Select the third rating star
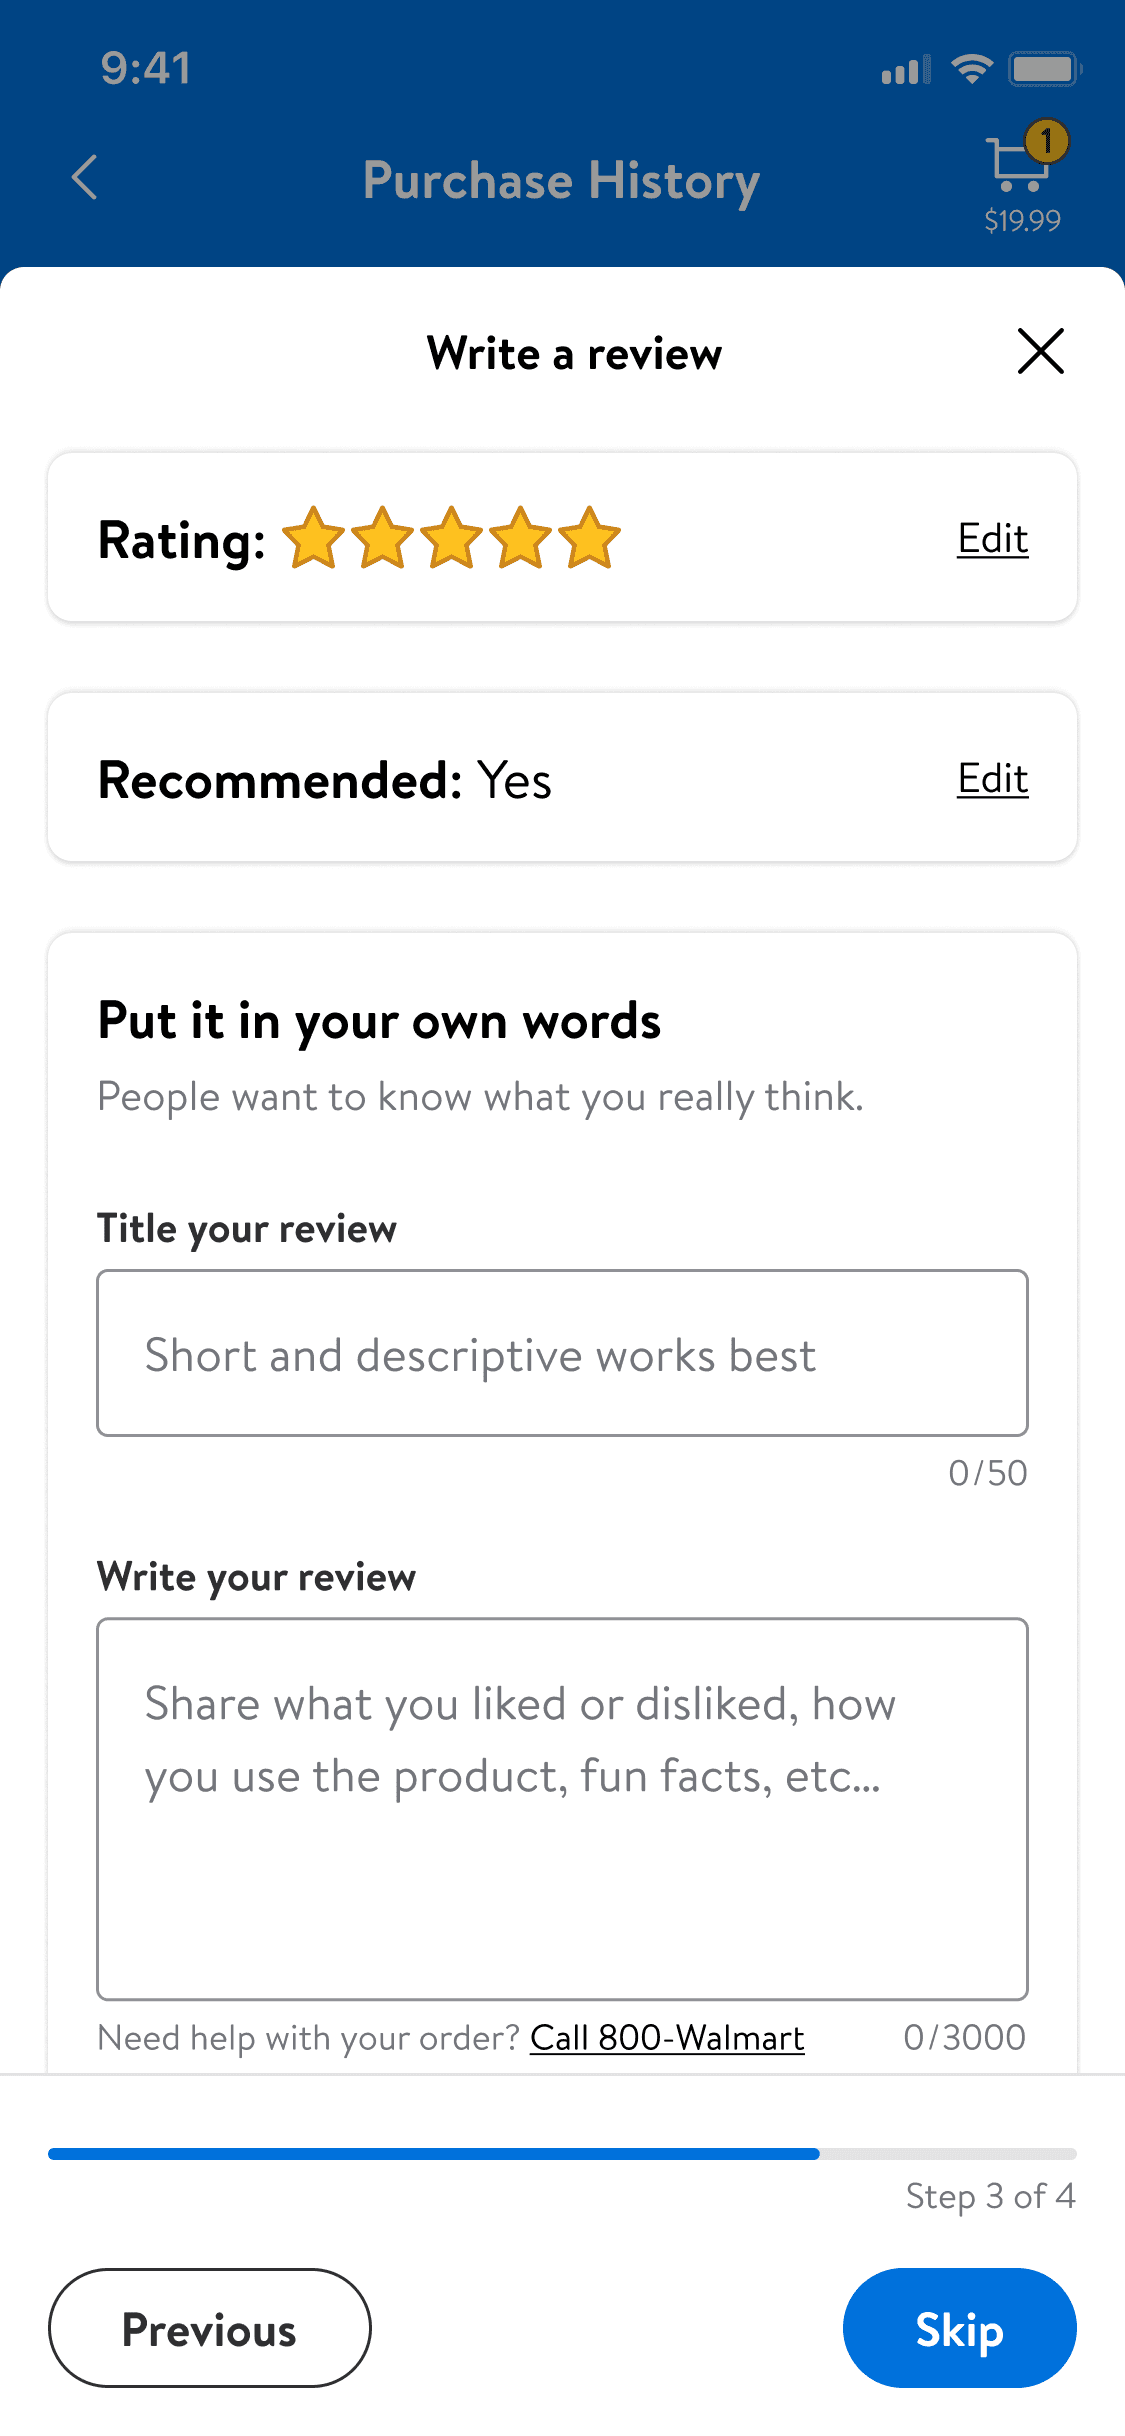 [x=452, y=538]
